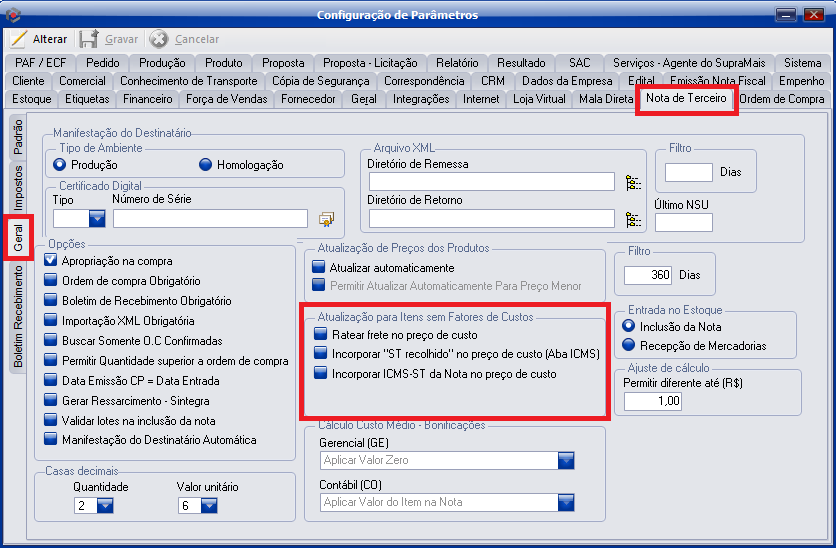The width and height of the screenshot is (836, 548).
Task: Expand Quantidade decimal places dropdown
Action: (x=105, y=506)
